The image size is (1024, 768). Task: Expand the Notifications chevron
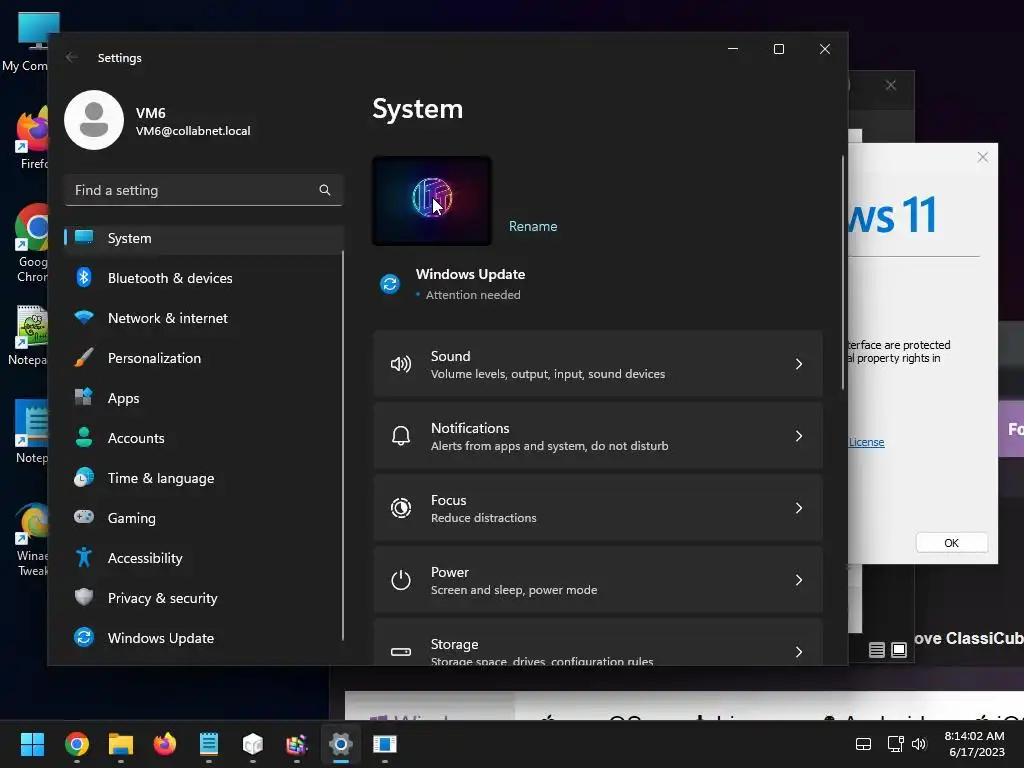799,436
